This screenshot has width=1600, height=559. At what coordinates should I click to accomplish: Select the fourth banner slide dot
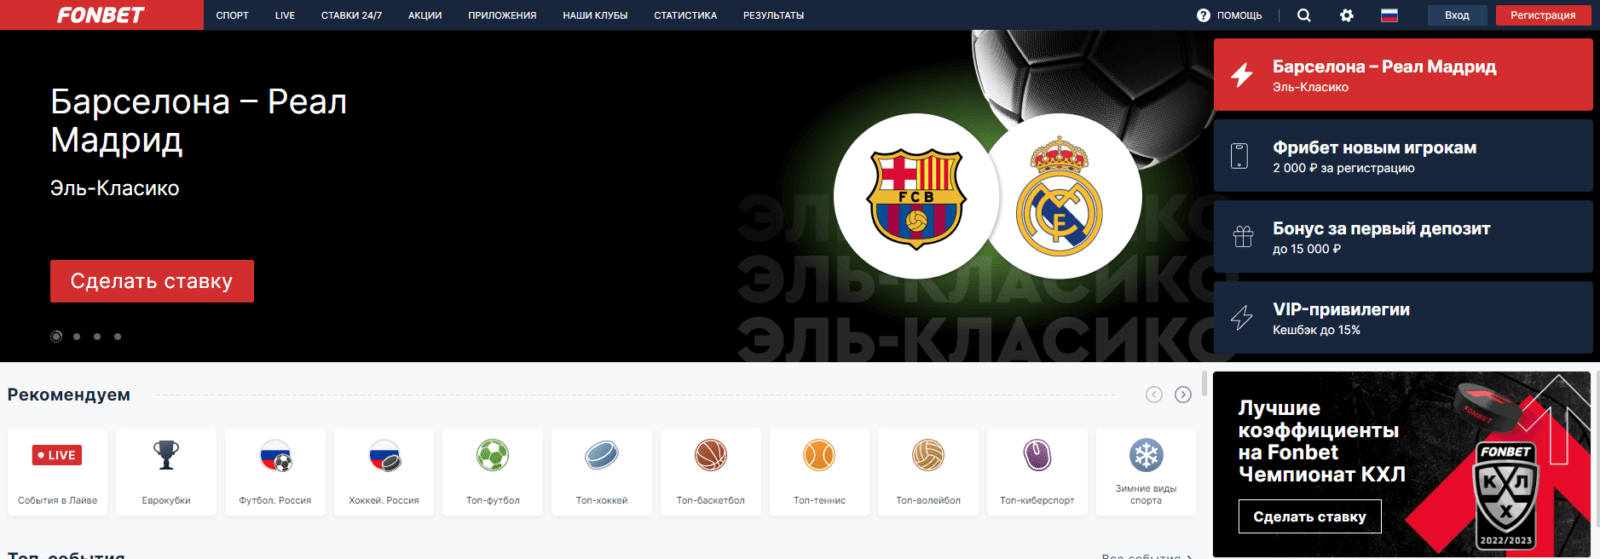coord(118,337)
